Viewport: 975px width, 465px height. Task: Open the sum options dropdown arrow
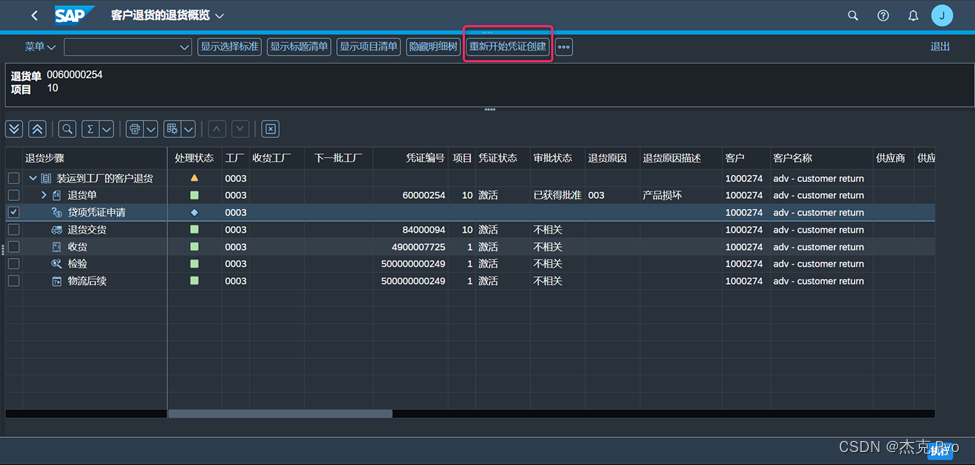106,129
